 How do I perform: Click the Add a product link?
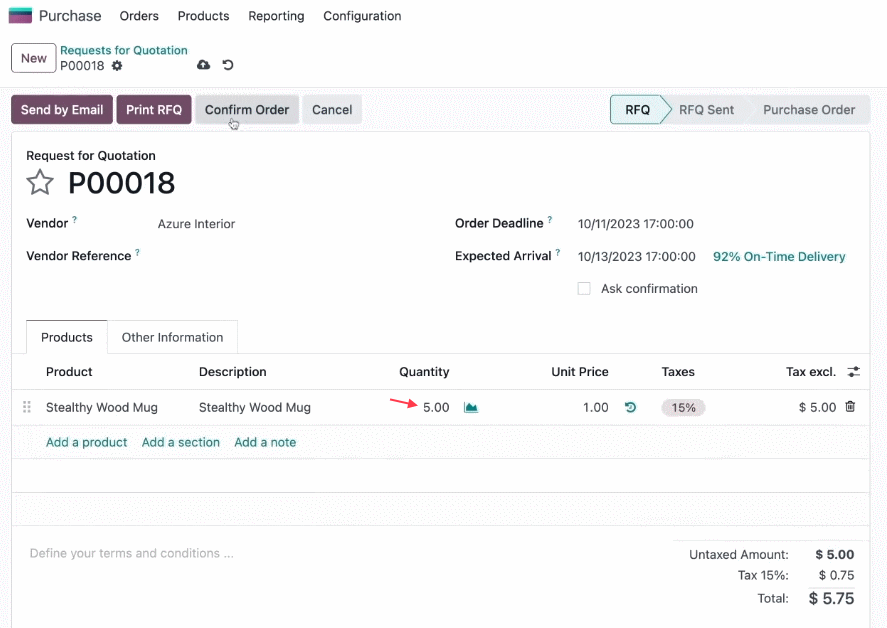[x=87, y=442]
